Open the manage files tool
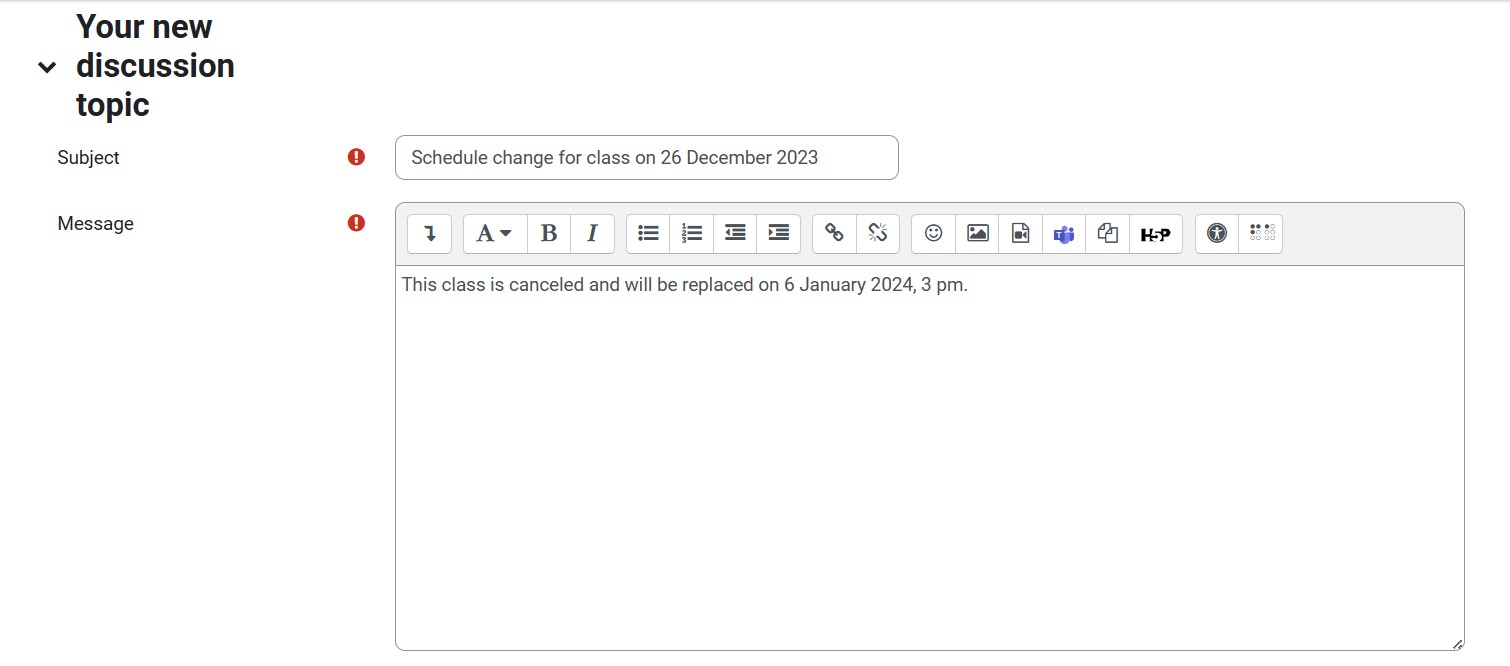 [x=1107, y=234]
